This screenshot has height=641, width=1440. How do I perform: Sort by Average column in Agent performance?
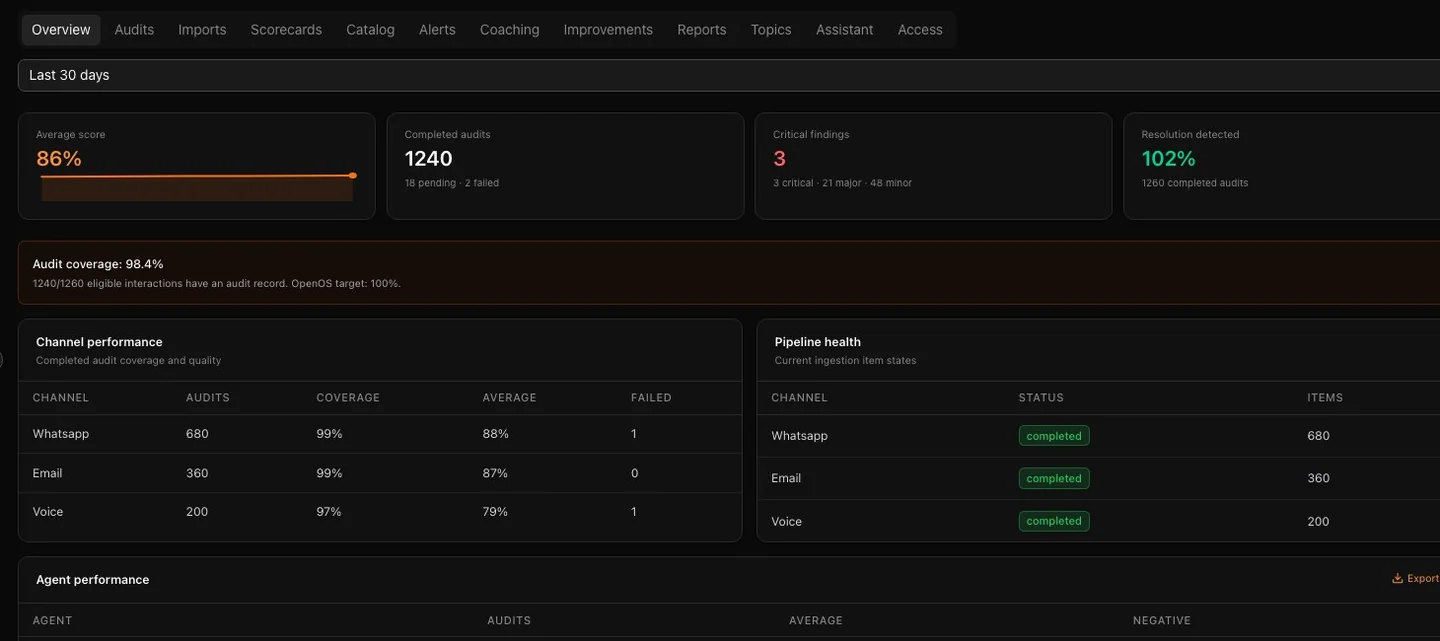[816, 621]
